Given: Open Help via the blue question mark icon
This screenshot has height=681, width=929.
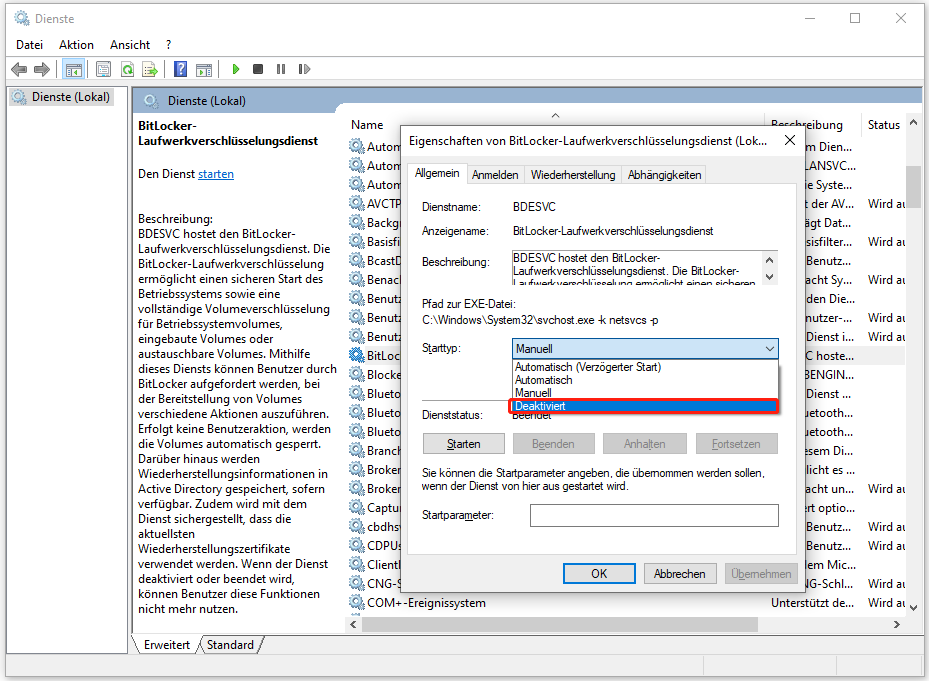Looking at the screenshot, I should point(180,68).
